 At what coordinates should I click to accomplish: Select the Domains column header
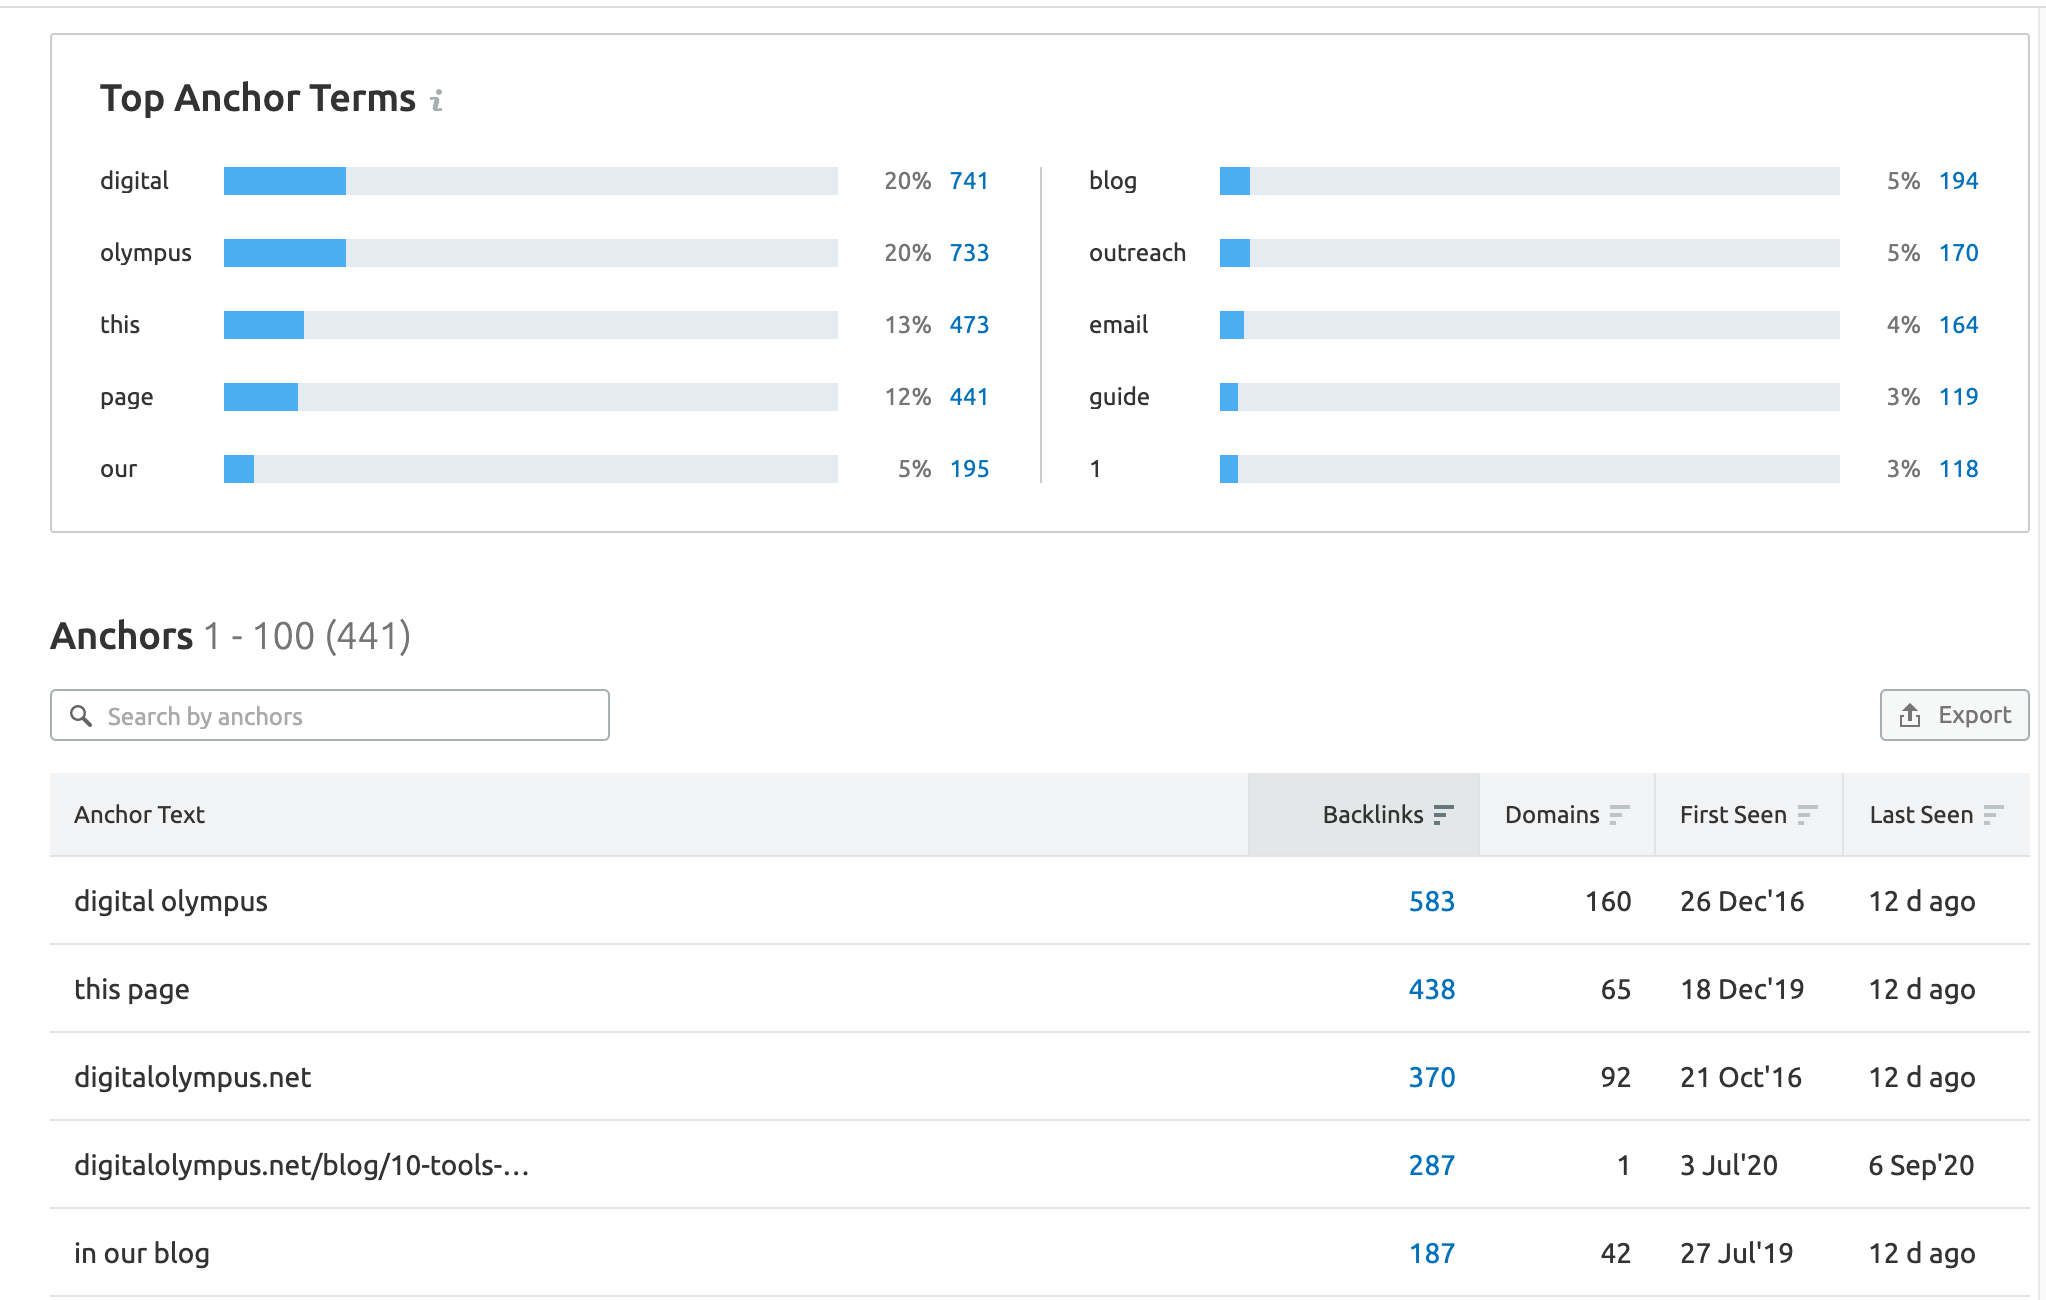point(1567,815)
